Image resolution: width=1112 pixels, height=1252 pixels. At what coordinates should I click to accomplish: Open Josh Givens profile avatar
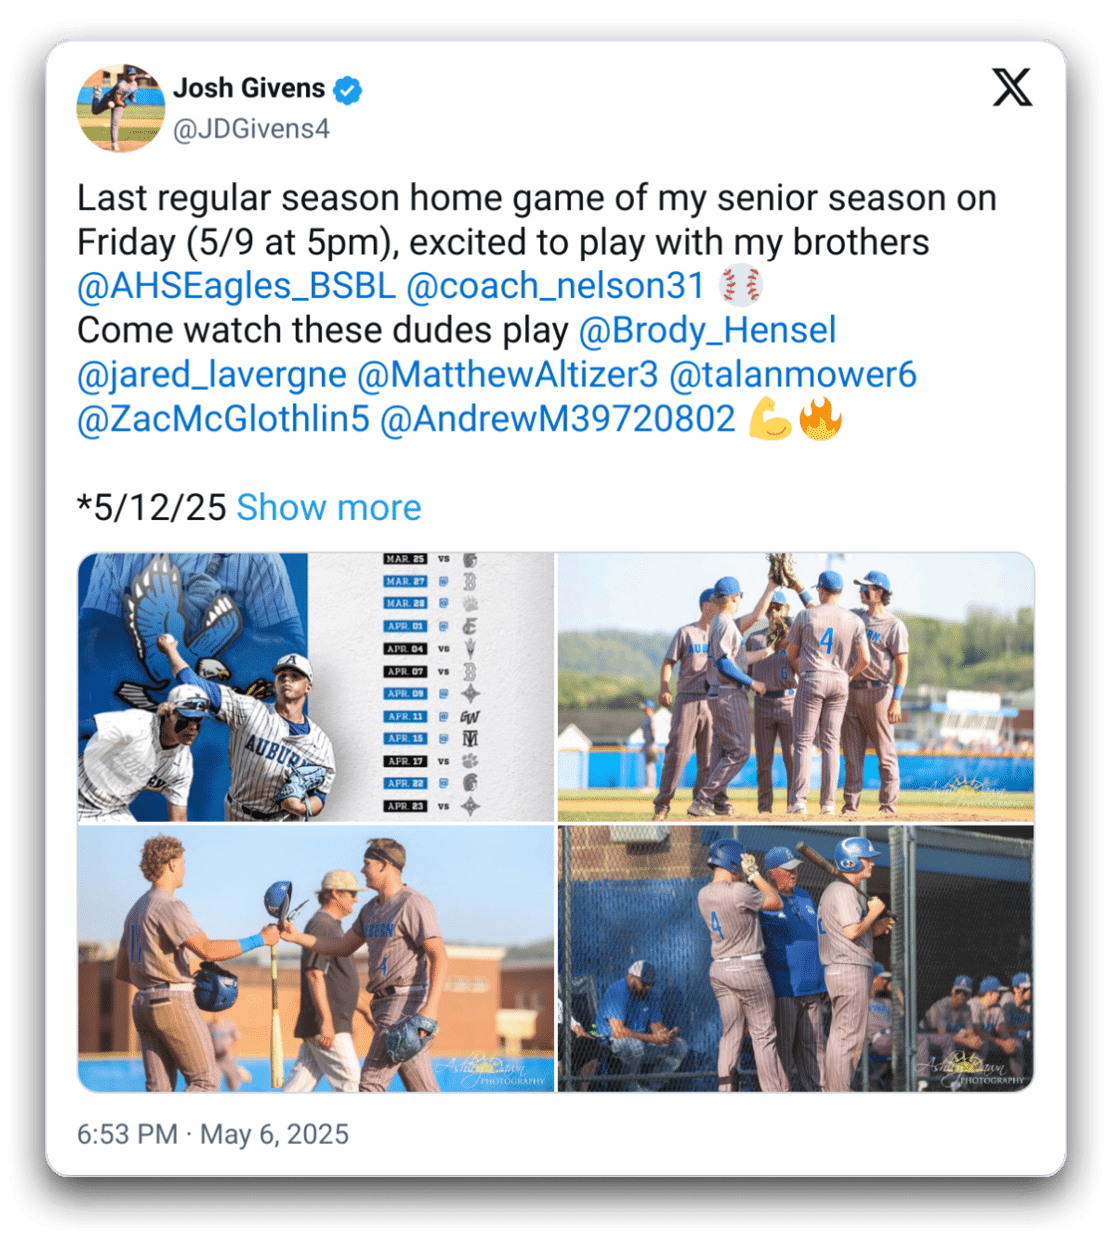pyautogui.click(x=121, y=108)
